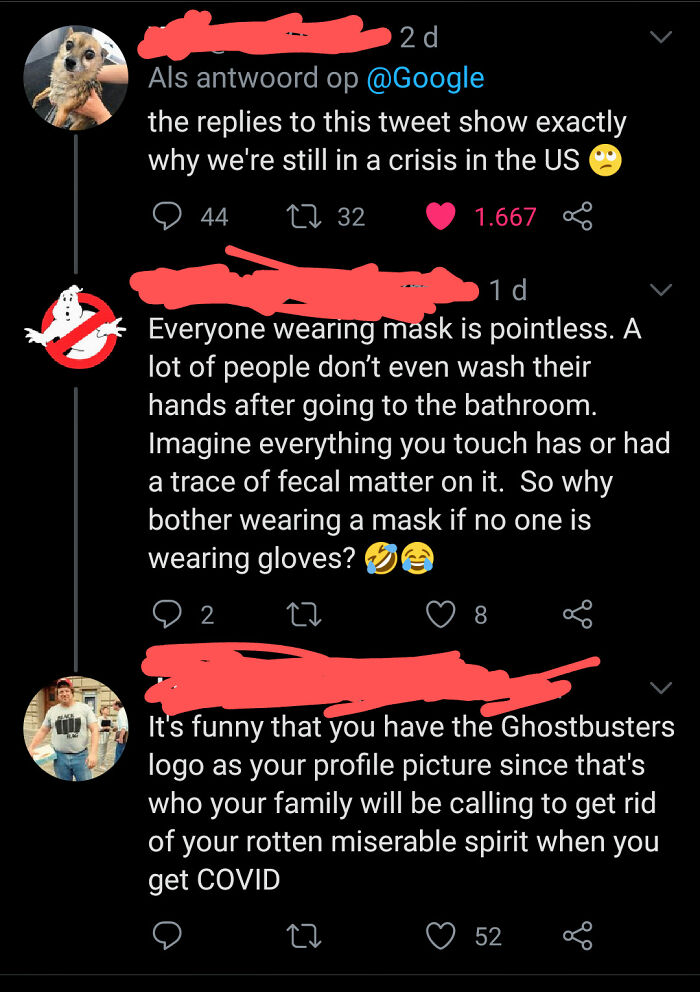Like the mask tweet with 8 likes
This screenshot has height=992, width=700.
click(x=440, y=614)
